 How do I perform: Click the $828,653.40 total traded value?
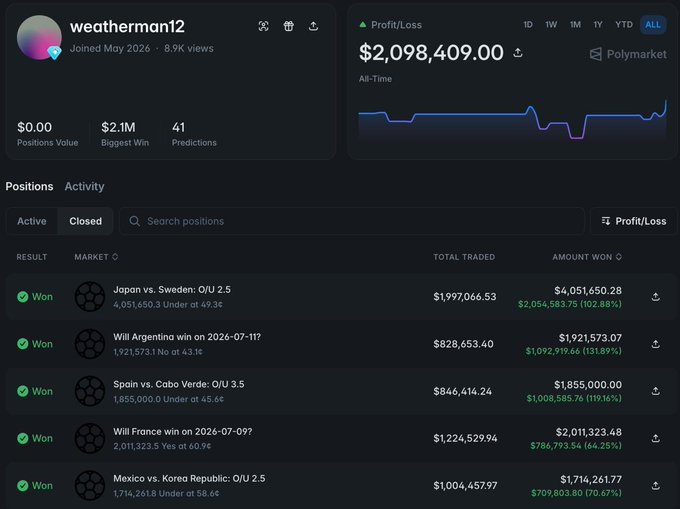(463, 344)
